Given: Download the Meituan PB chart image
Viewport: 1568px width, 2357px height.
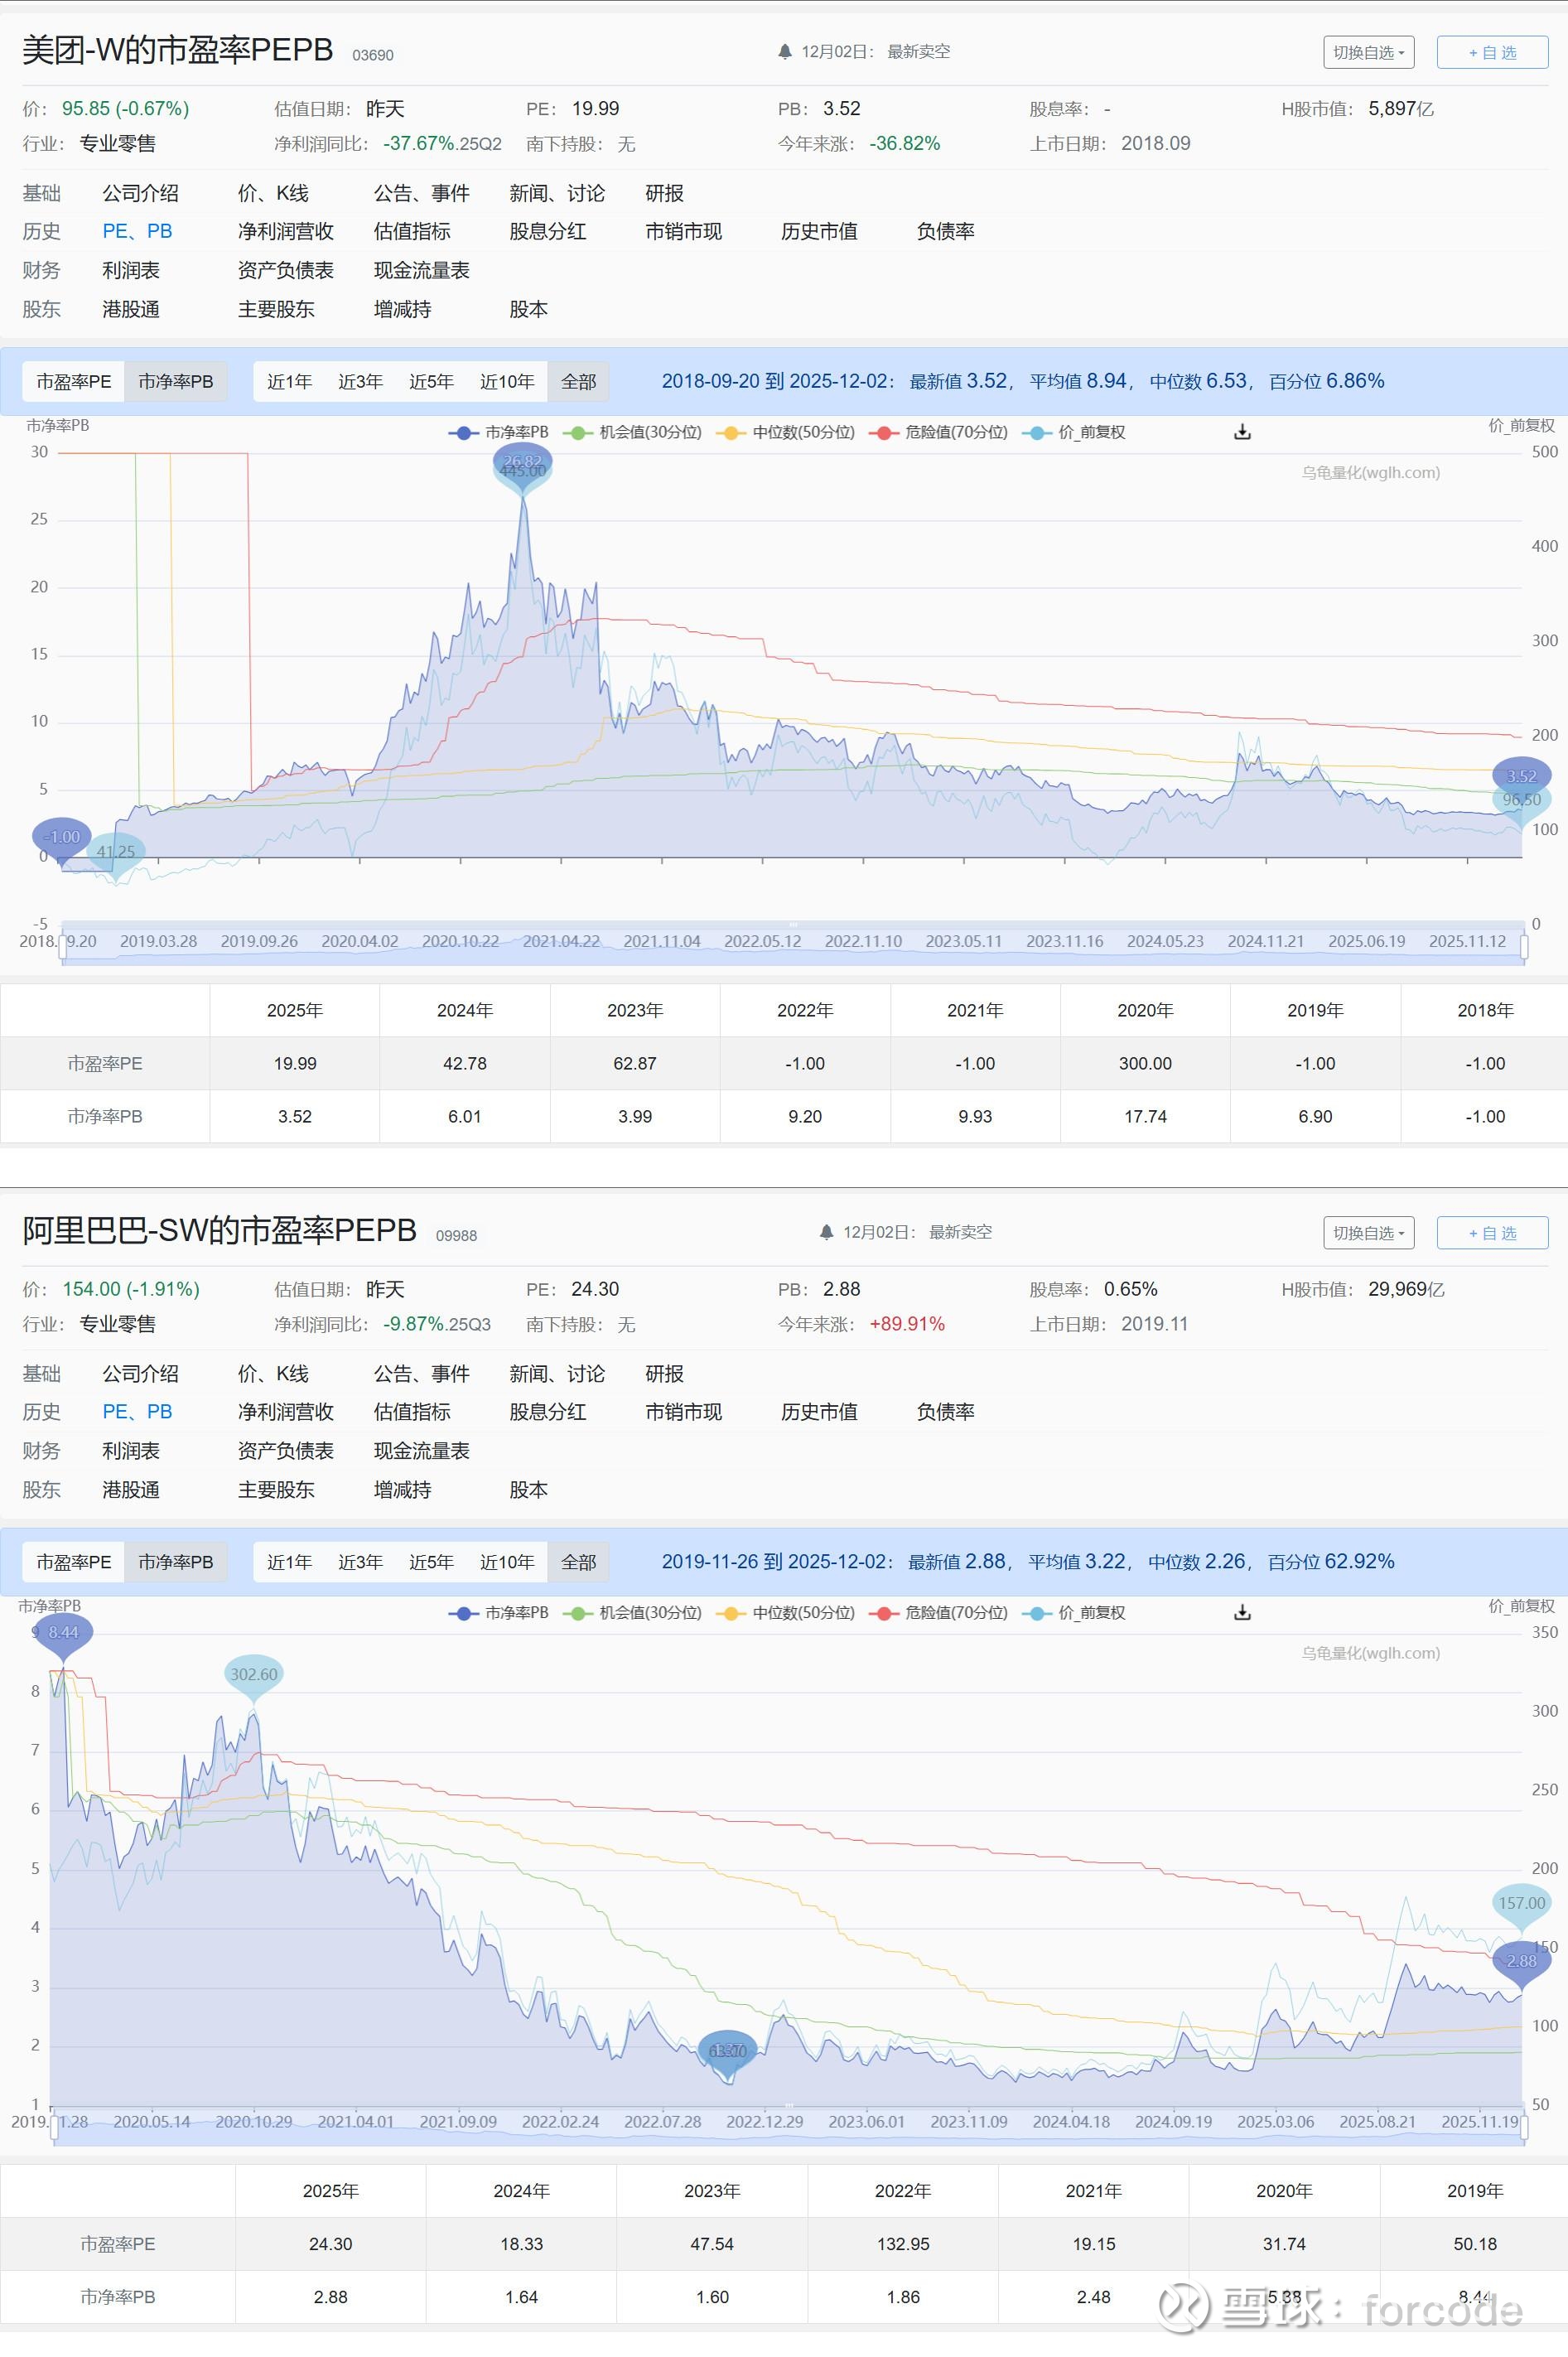Looking at the screenshot, I should tap(1242, 432).
